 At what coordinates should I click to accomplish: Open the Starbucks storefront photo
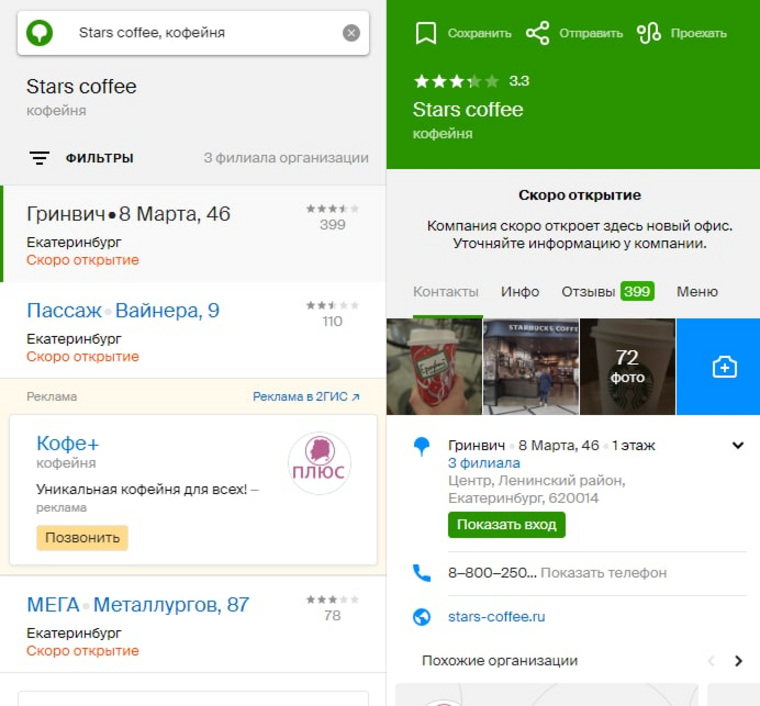tap(531, 367)
